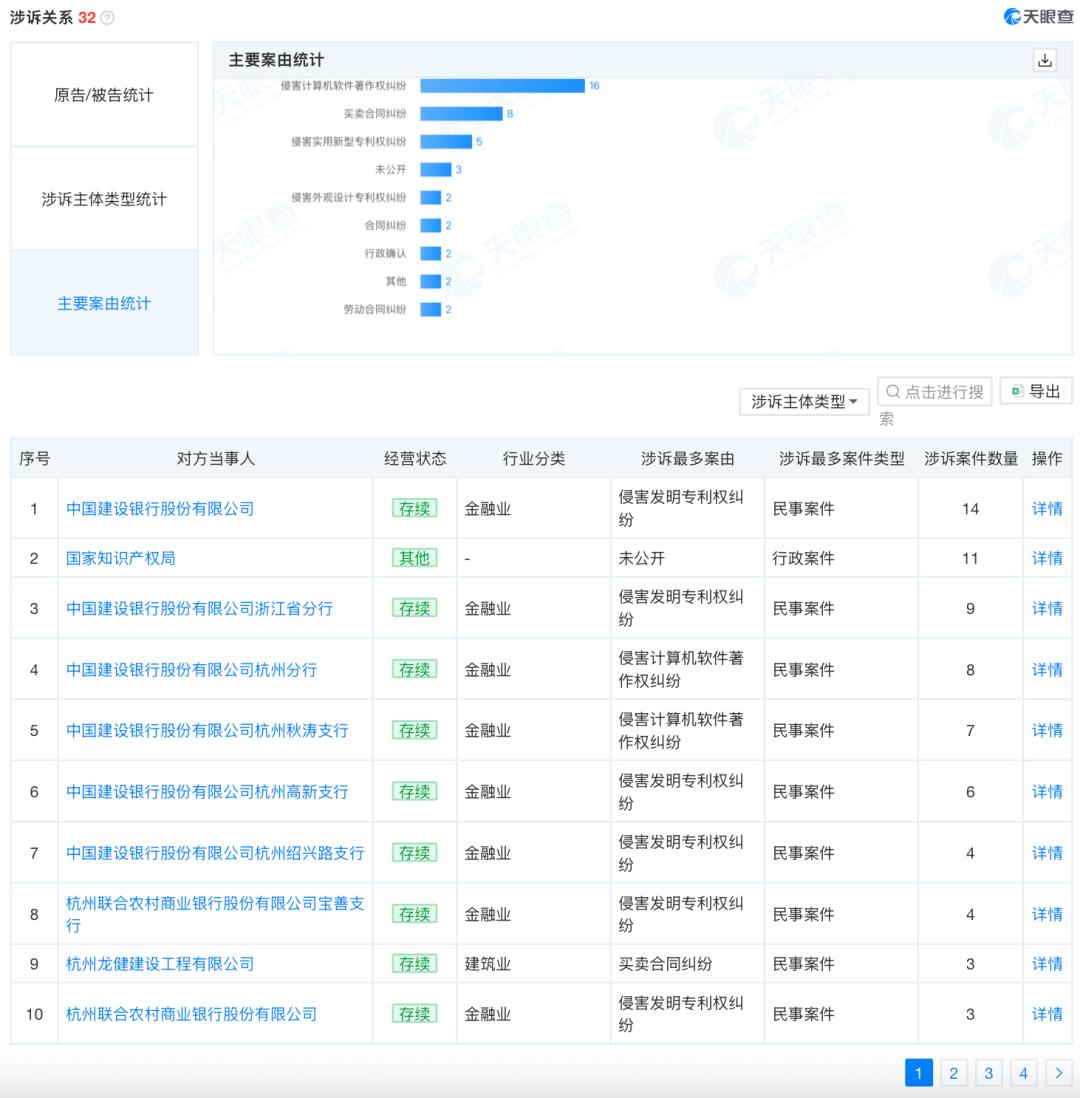Select the 主要案由统计 tab
This screenshot has height=1098, width=1080.
click(104, 303)
